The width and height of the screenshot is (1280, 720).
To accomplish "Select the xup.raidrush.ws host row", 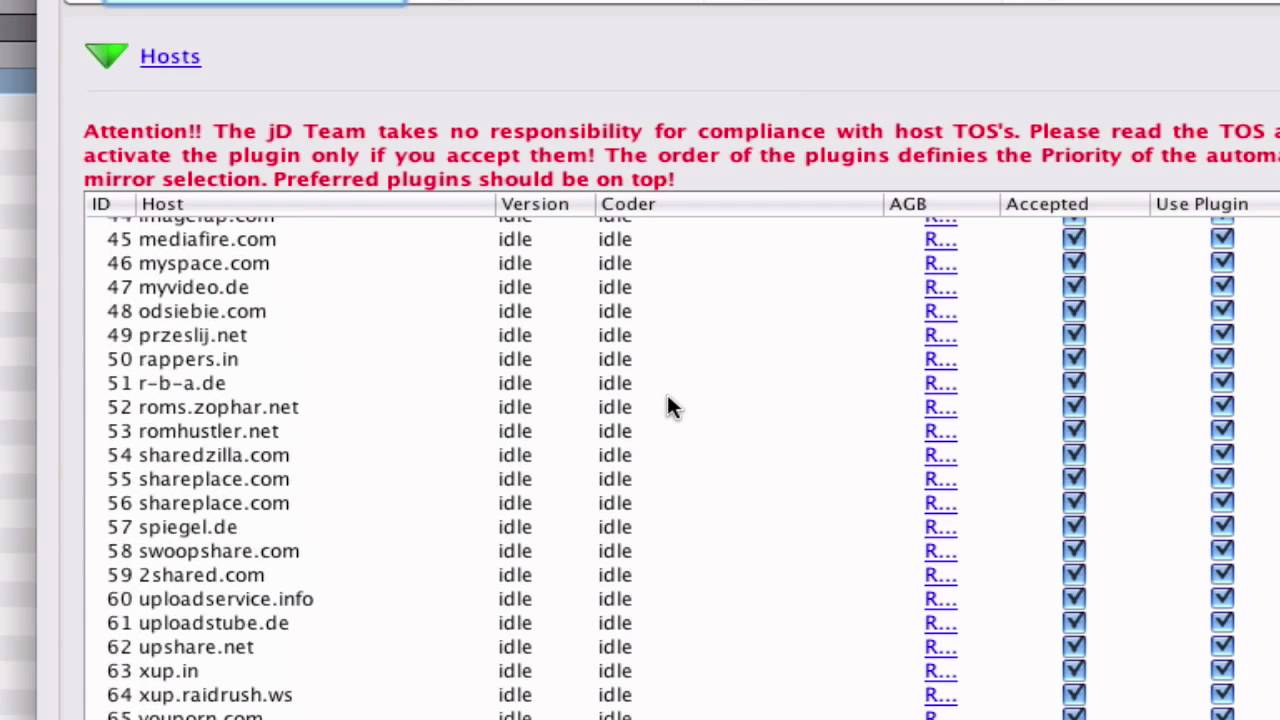I will point(683,695).
